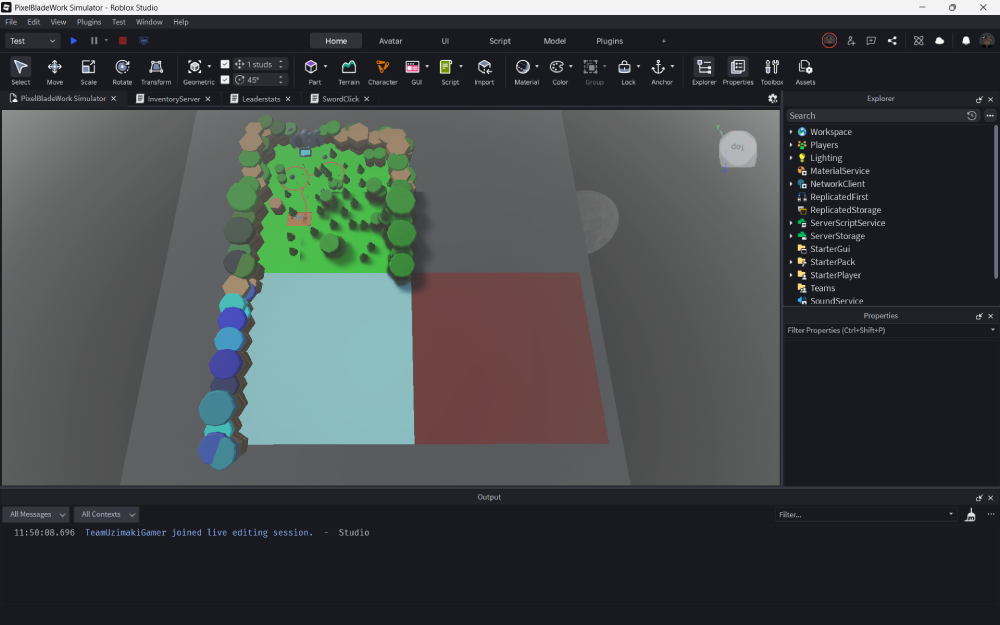
Task: Open the All Contexts dropdown
Action: click(x=106, y=515)
